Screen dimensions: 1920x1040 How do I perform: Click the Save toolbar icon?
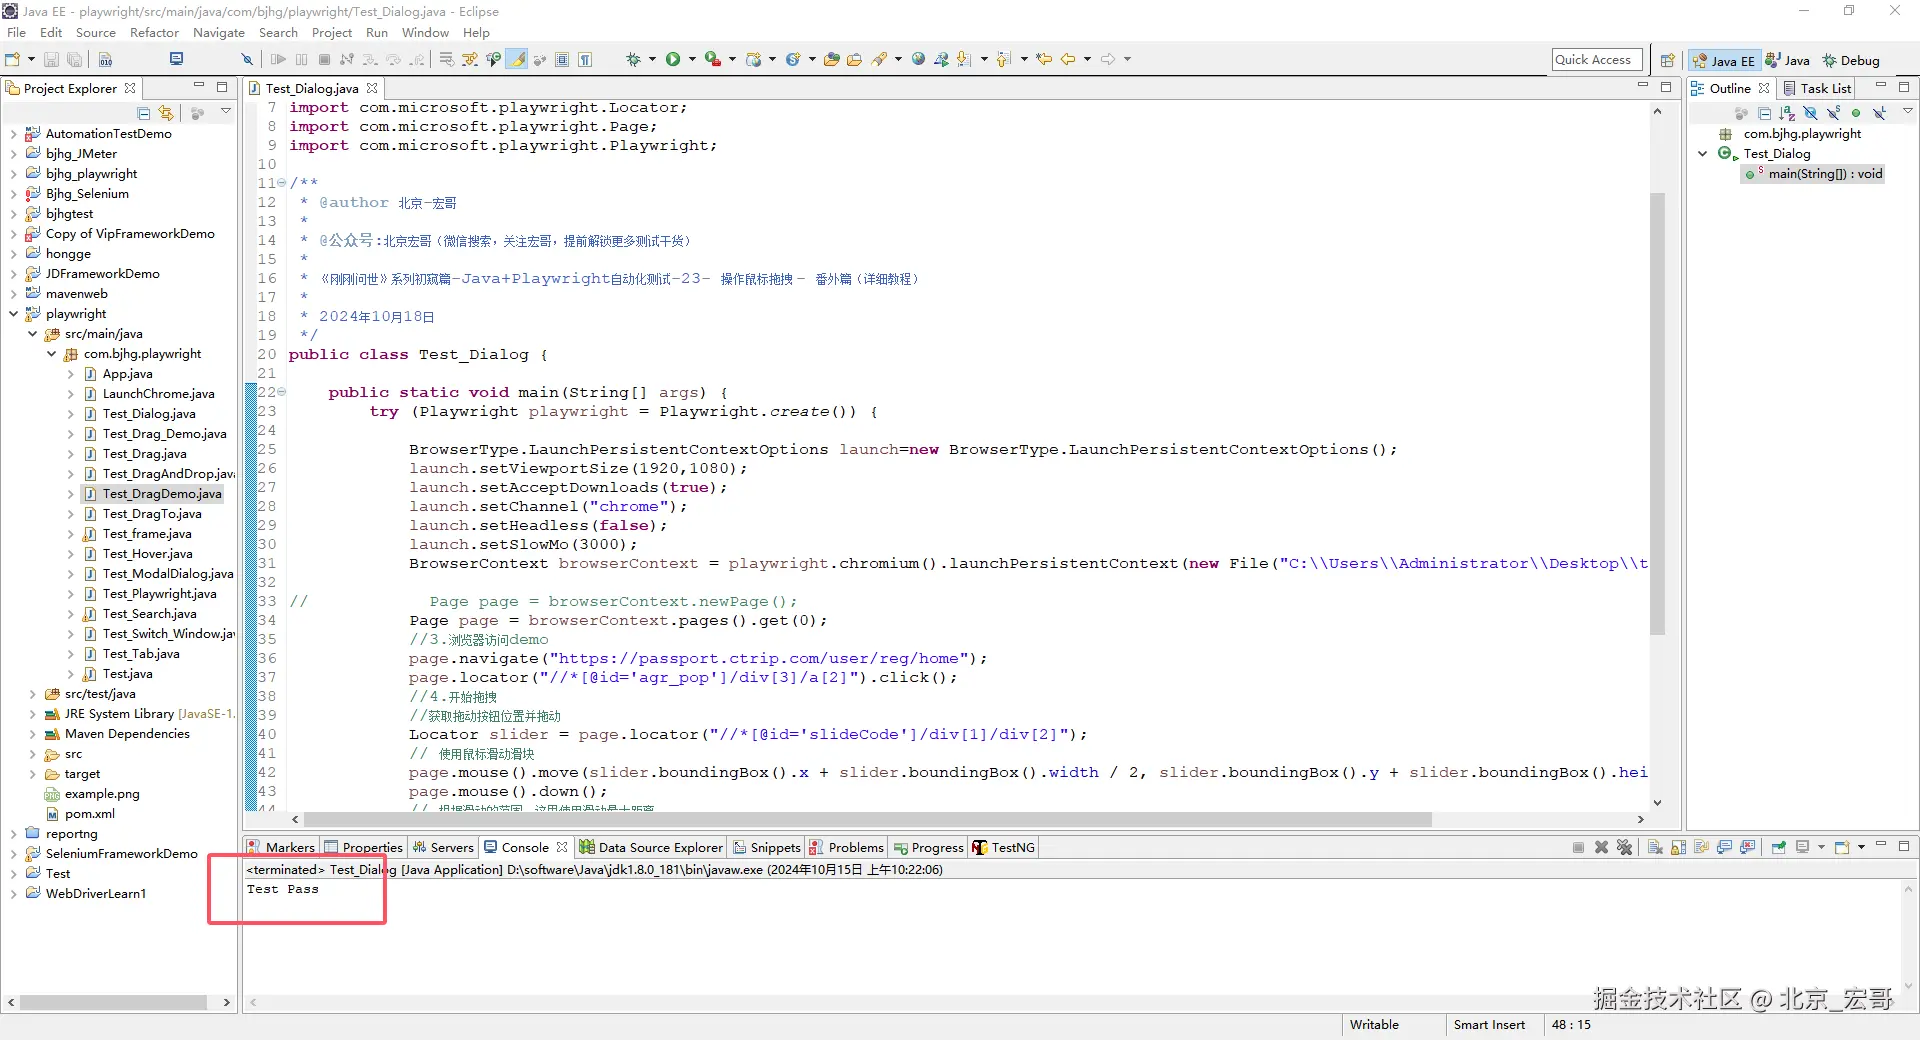[51, 59]
